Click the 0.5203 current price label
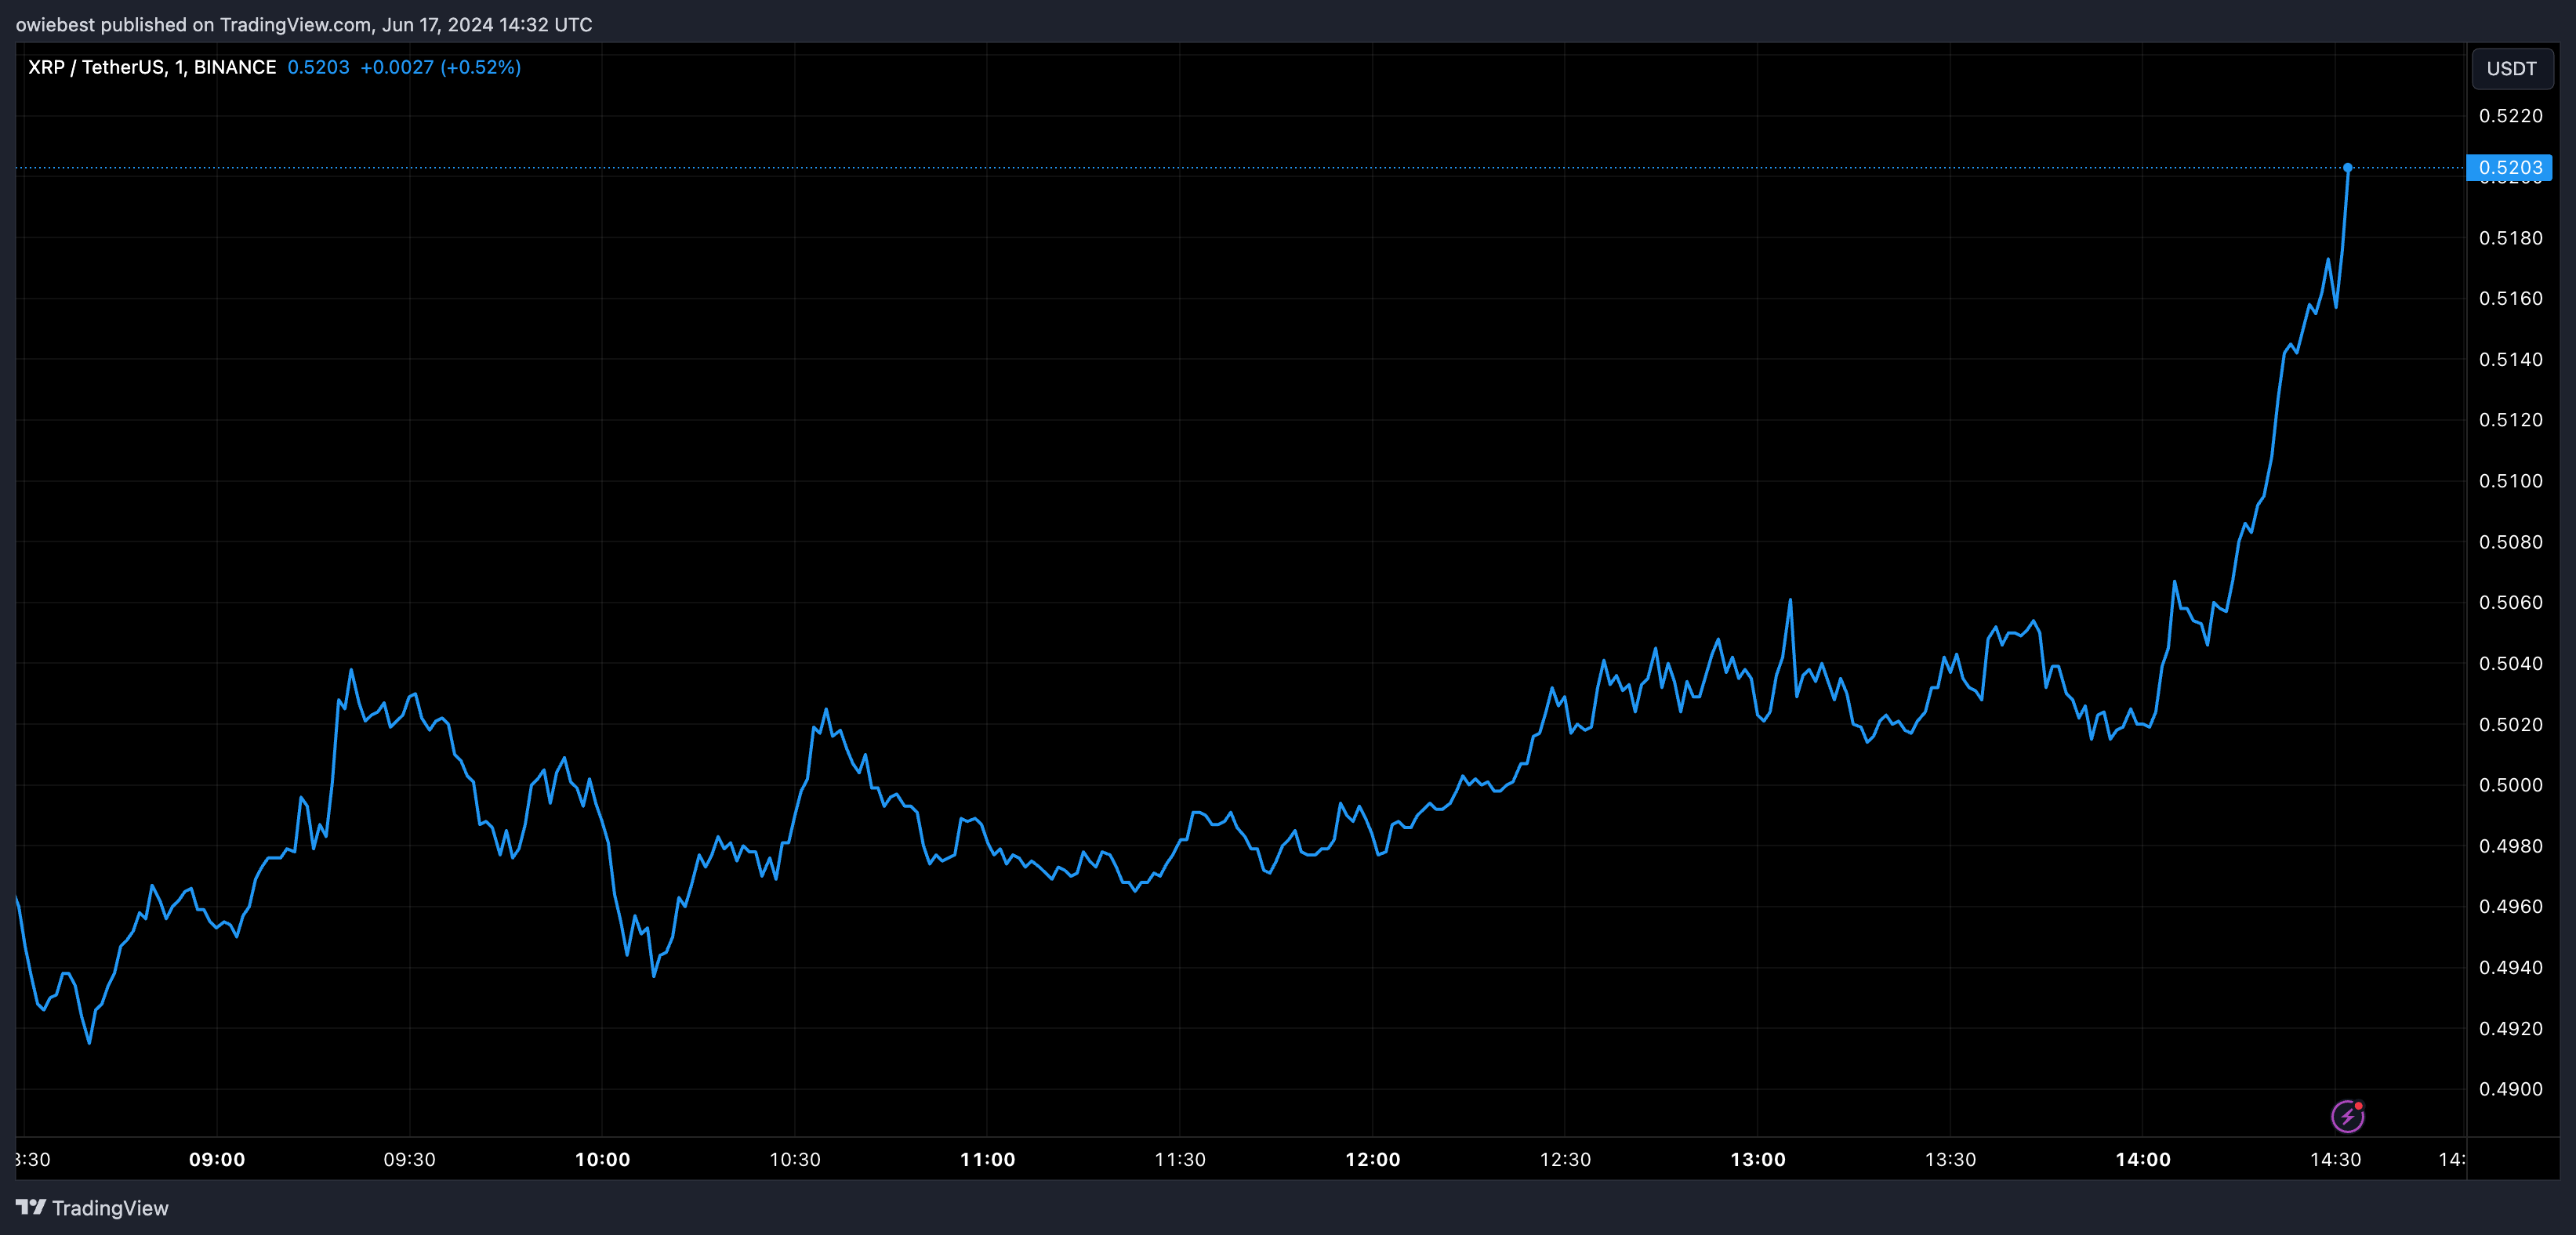 pyautogui.click(x=2509, y=167)
